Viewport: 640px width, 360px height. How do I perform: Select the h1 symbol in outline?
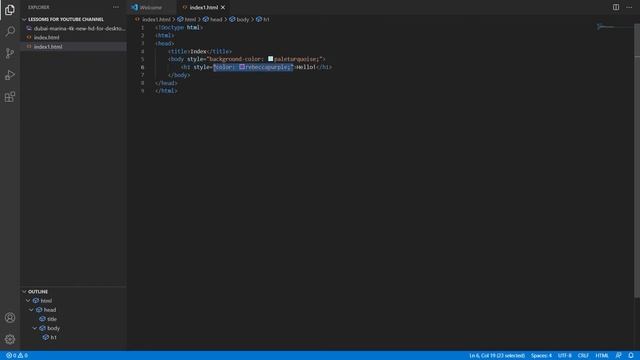[53, 338]
